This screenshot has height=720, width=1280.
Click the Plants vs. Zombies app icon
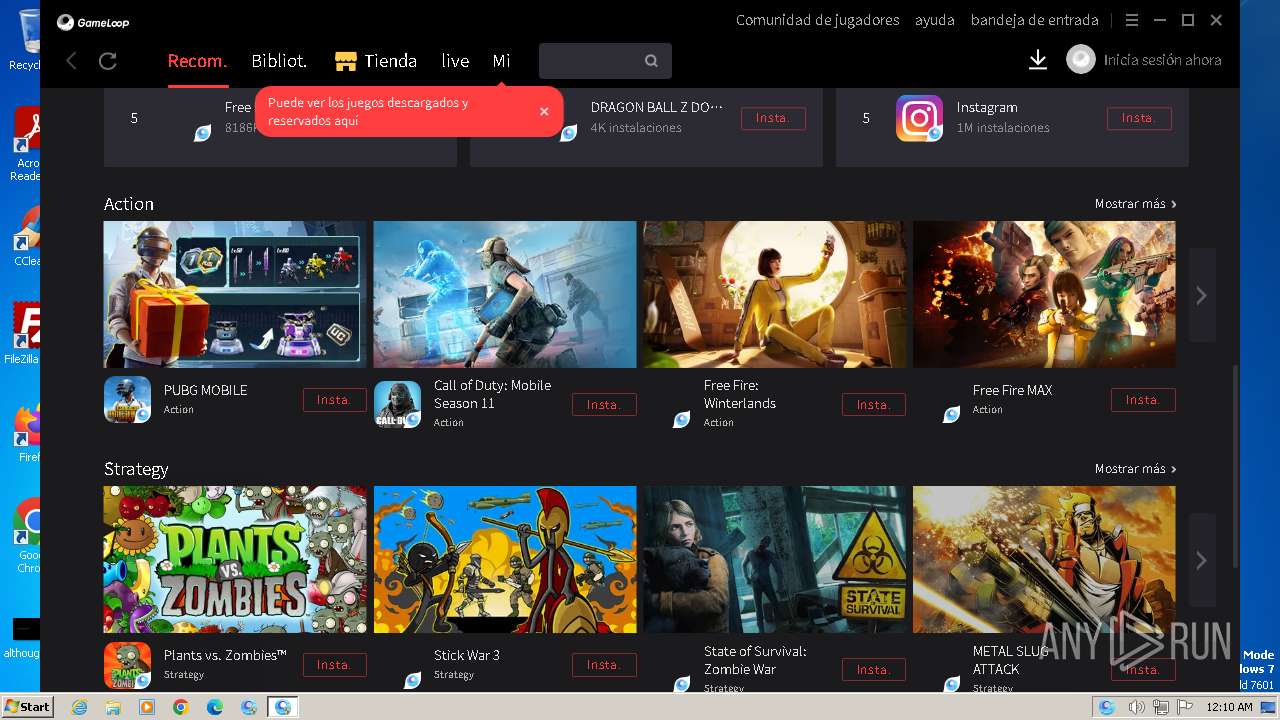(127, 665)
